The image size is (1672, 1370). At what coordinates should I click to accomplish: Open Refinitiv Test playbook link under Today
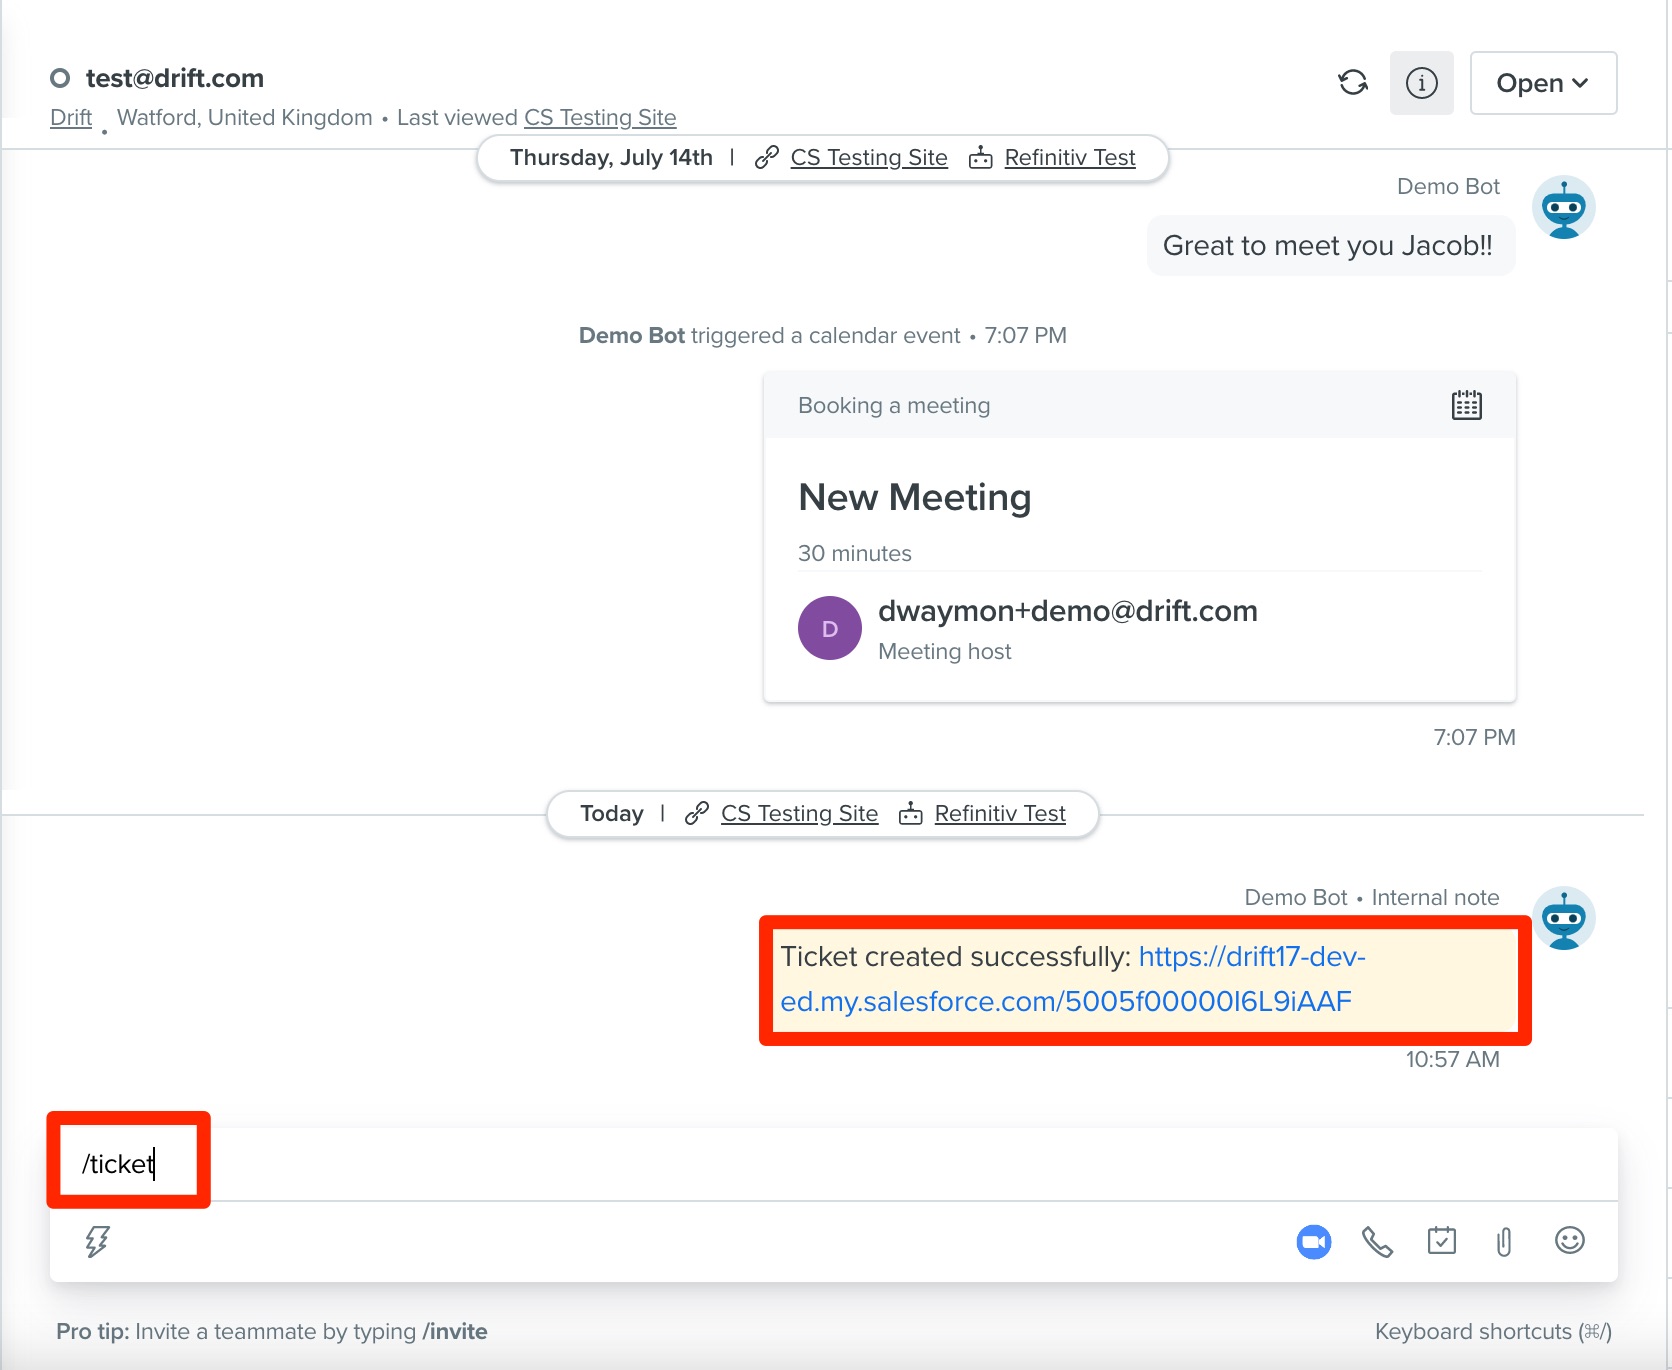(1000, 814)
